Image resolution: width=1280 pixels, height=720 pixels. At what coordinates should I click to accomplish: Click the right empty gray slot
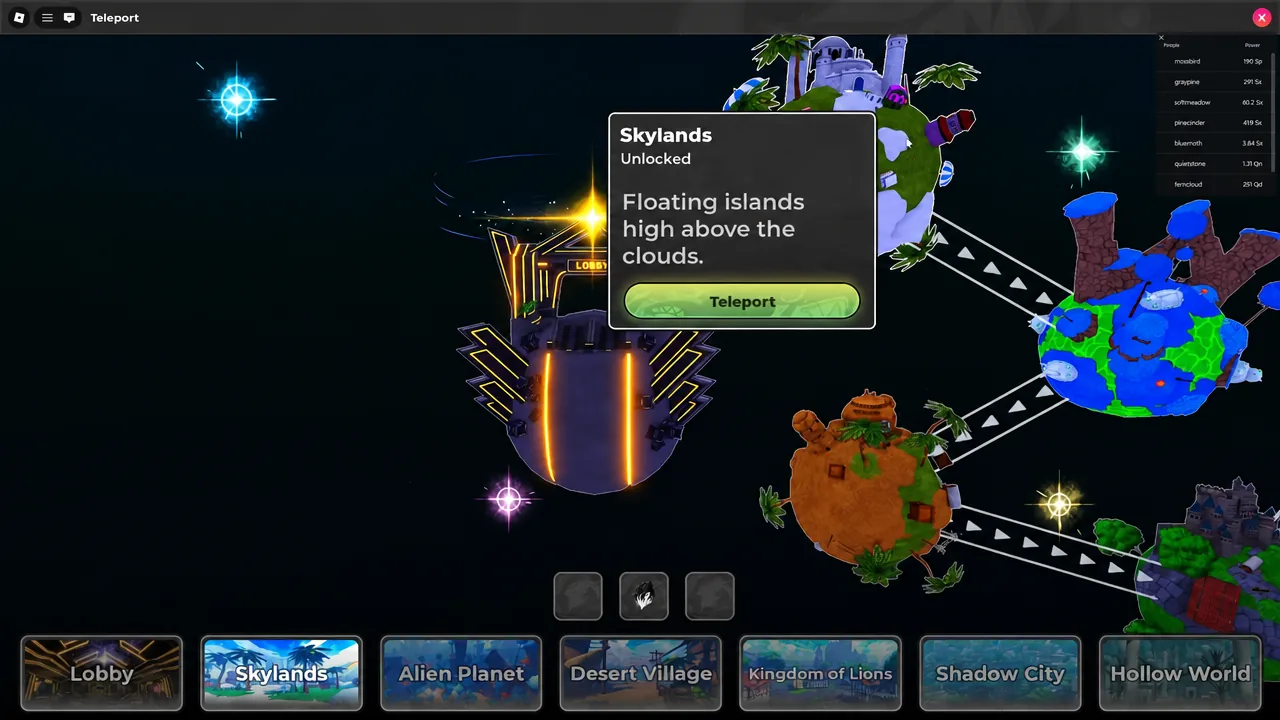click(710, 596)
